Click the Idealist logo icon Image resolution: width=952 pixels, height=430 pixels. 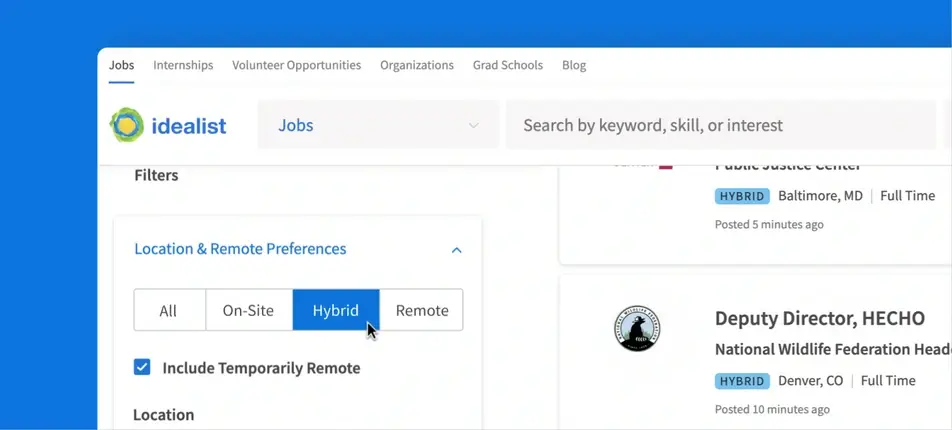[127, 125]
